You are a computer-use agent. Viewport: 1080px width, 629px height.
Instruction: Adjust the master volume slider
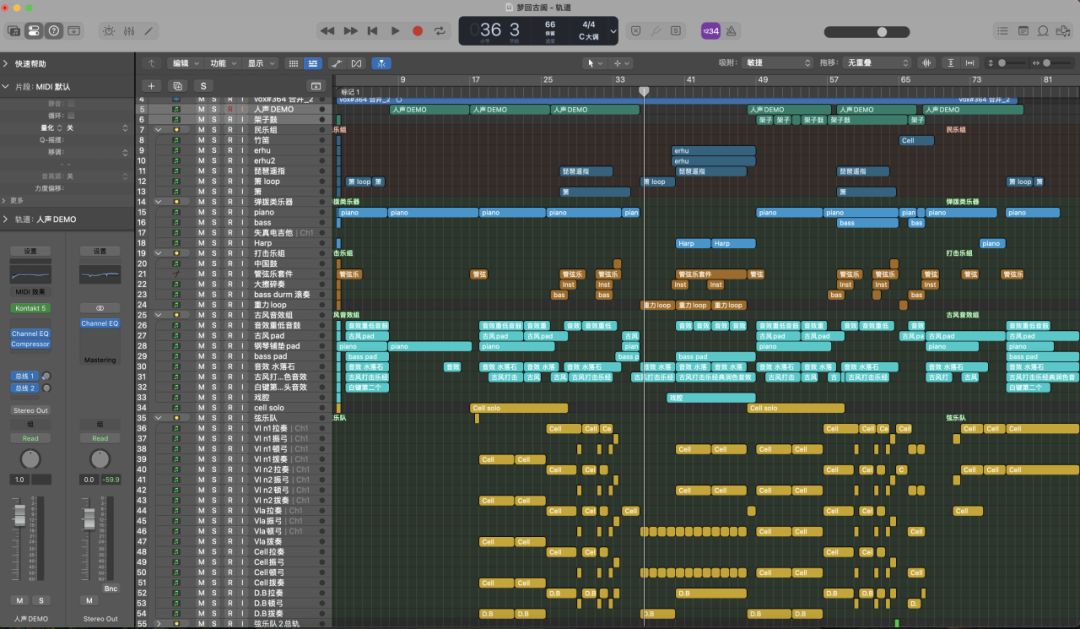point(881,31)
